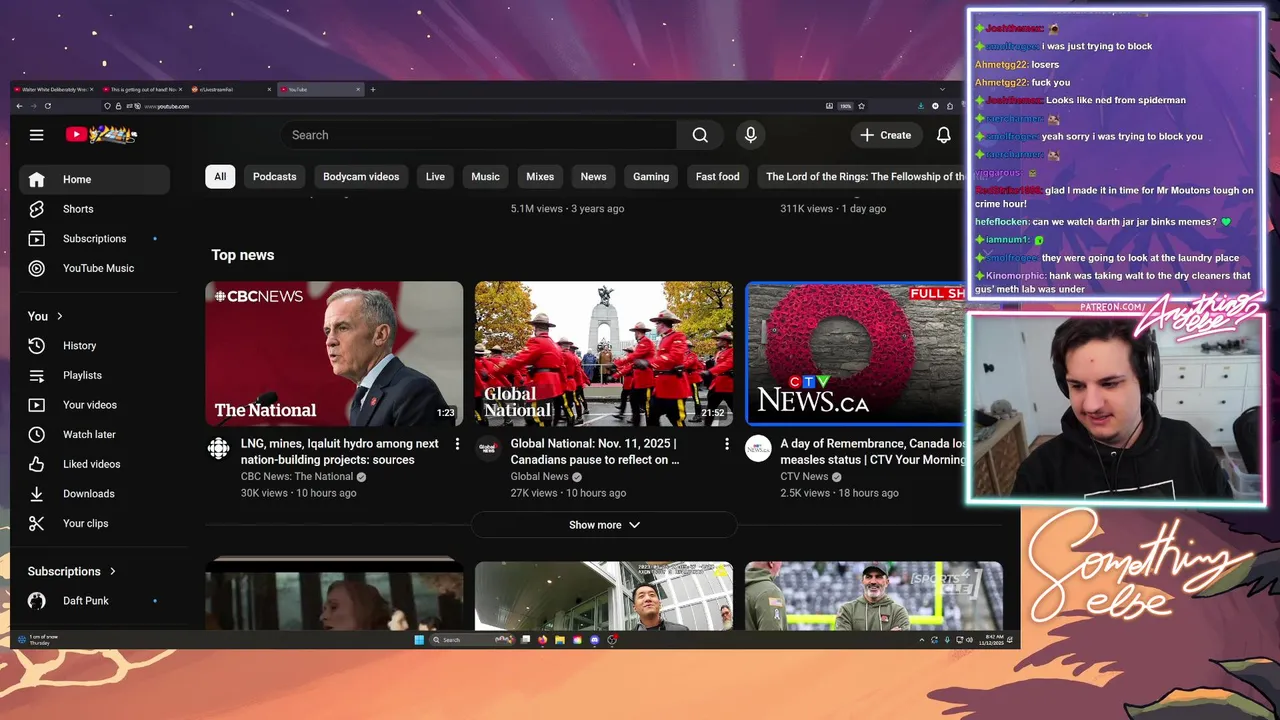Open File Explorer from the taskbar
This screenshot has width=1280, height=720.
click(x=560, y=640)
